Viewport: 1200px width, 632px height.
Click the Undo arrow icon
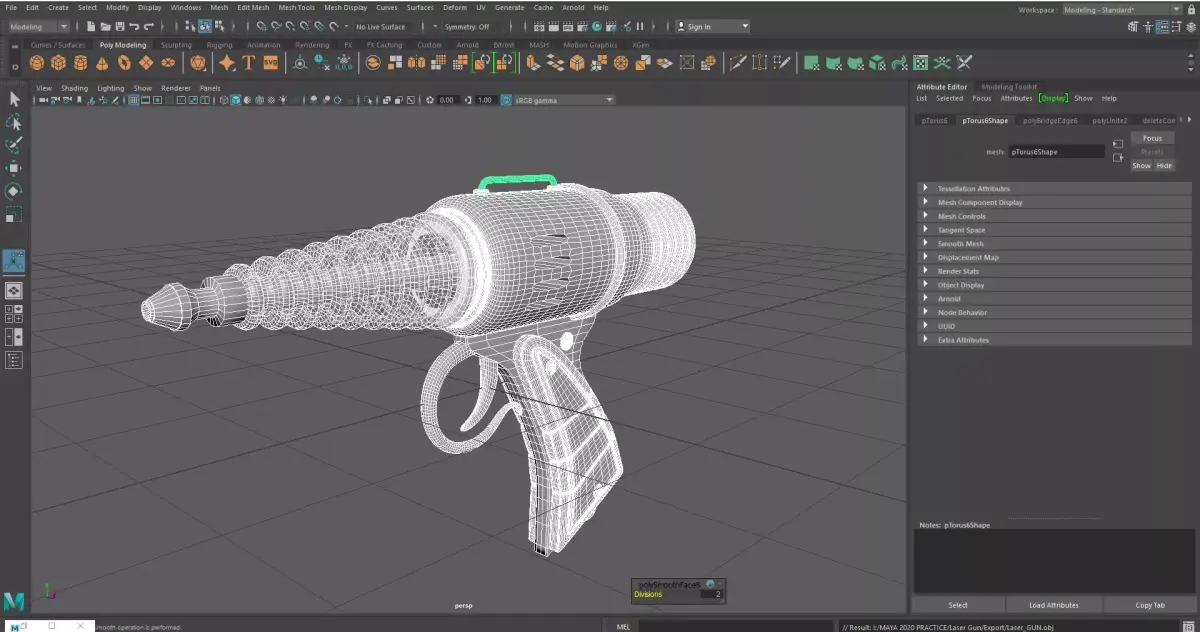tap(134, 26)
